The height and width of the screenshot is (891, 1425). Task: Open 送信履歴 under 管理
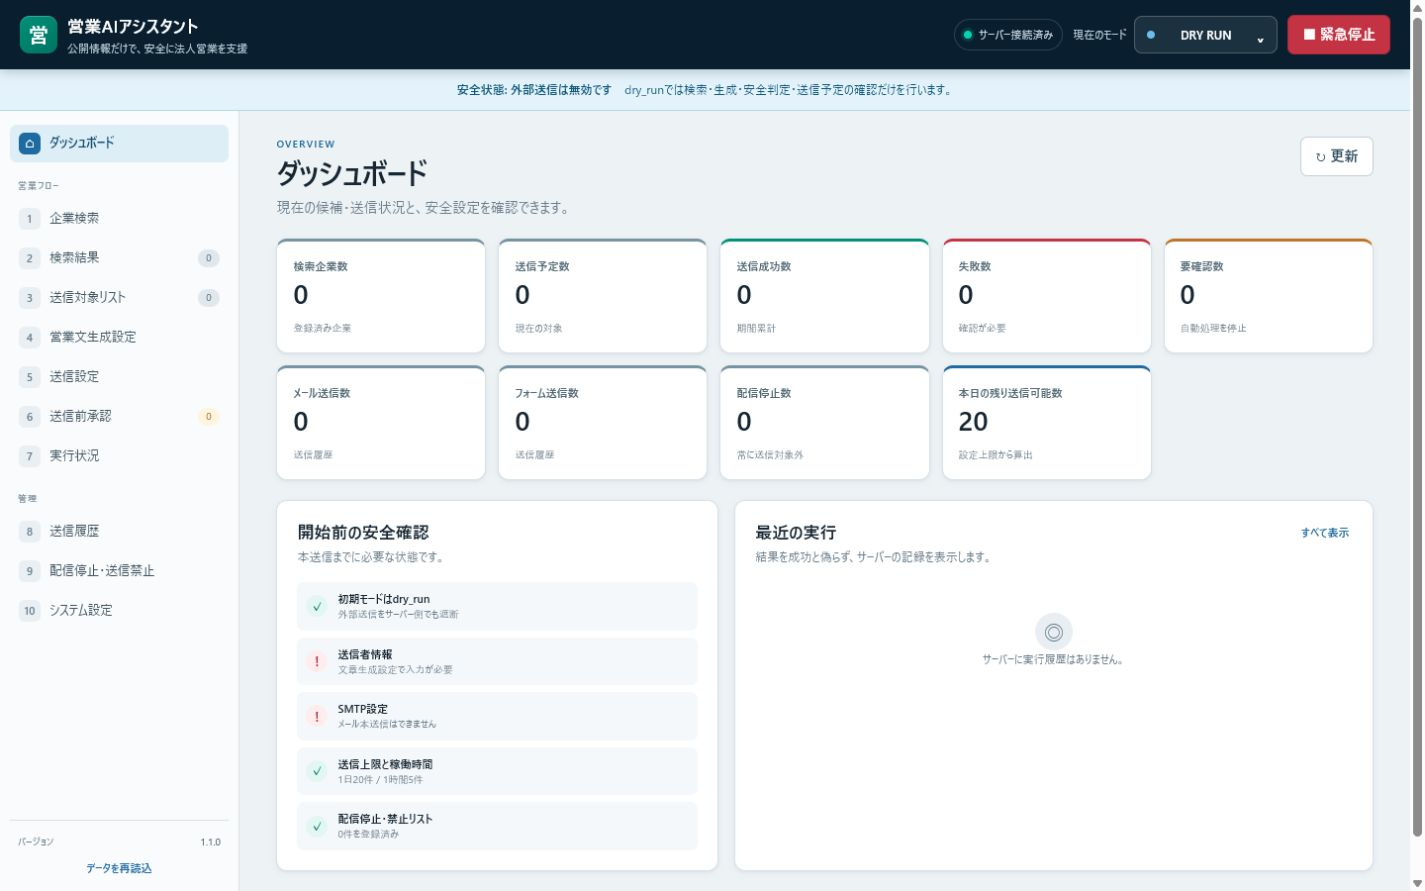[x=119, y=532]
